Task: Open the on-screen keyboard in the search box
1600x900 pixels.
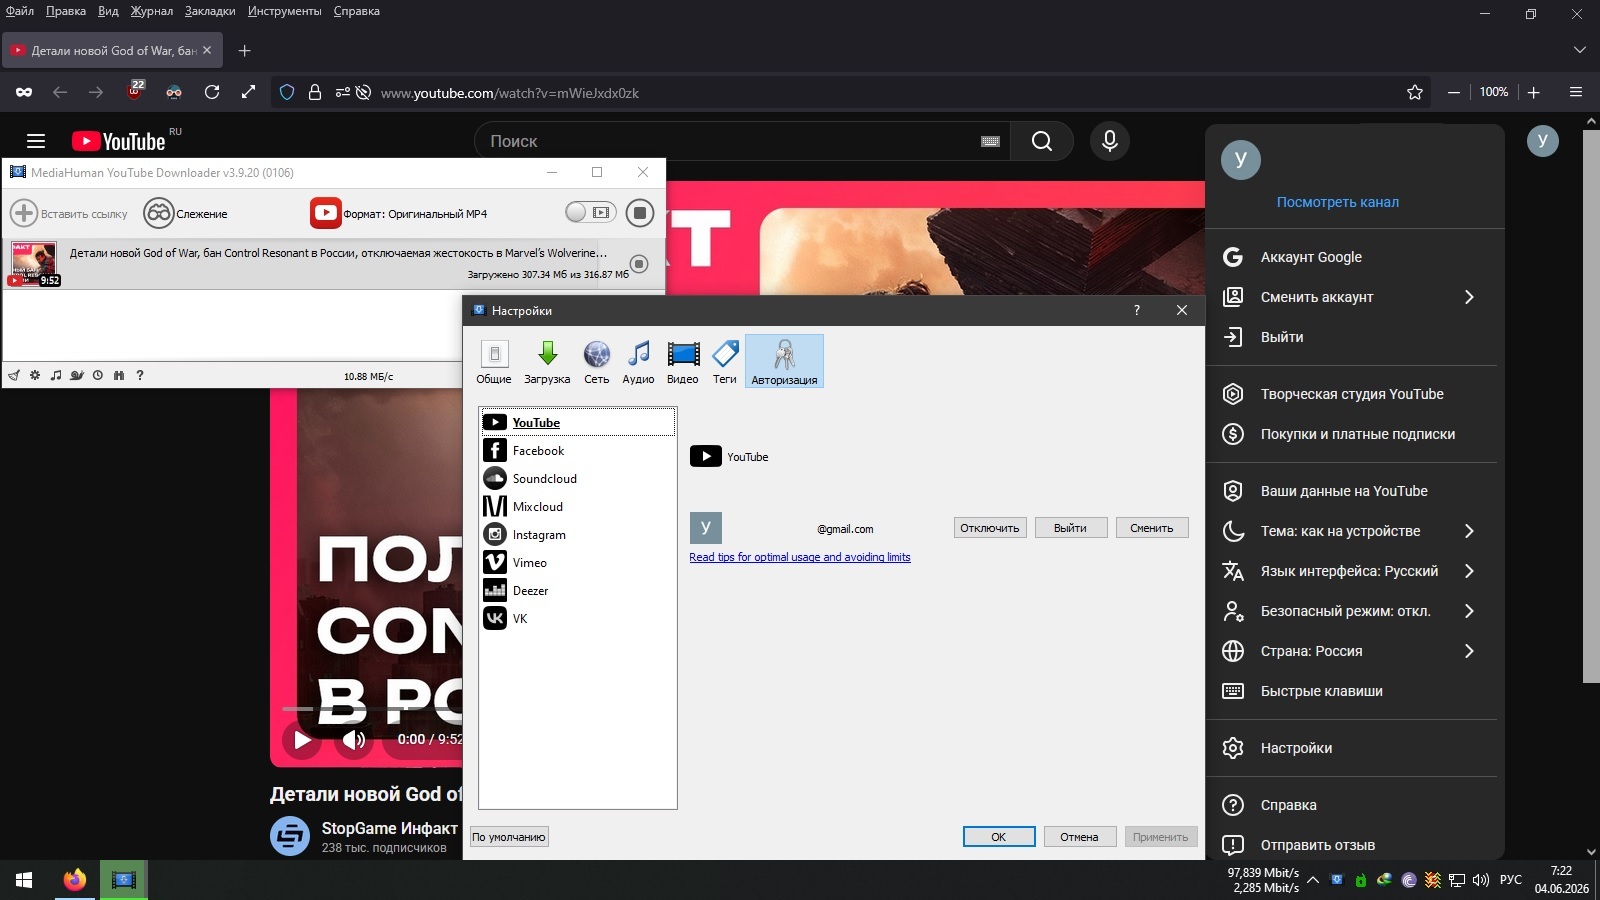Action: coord(990,141)
